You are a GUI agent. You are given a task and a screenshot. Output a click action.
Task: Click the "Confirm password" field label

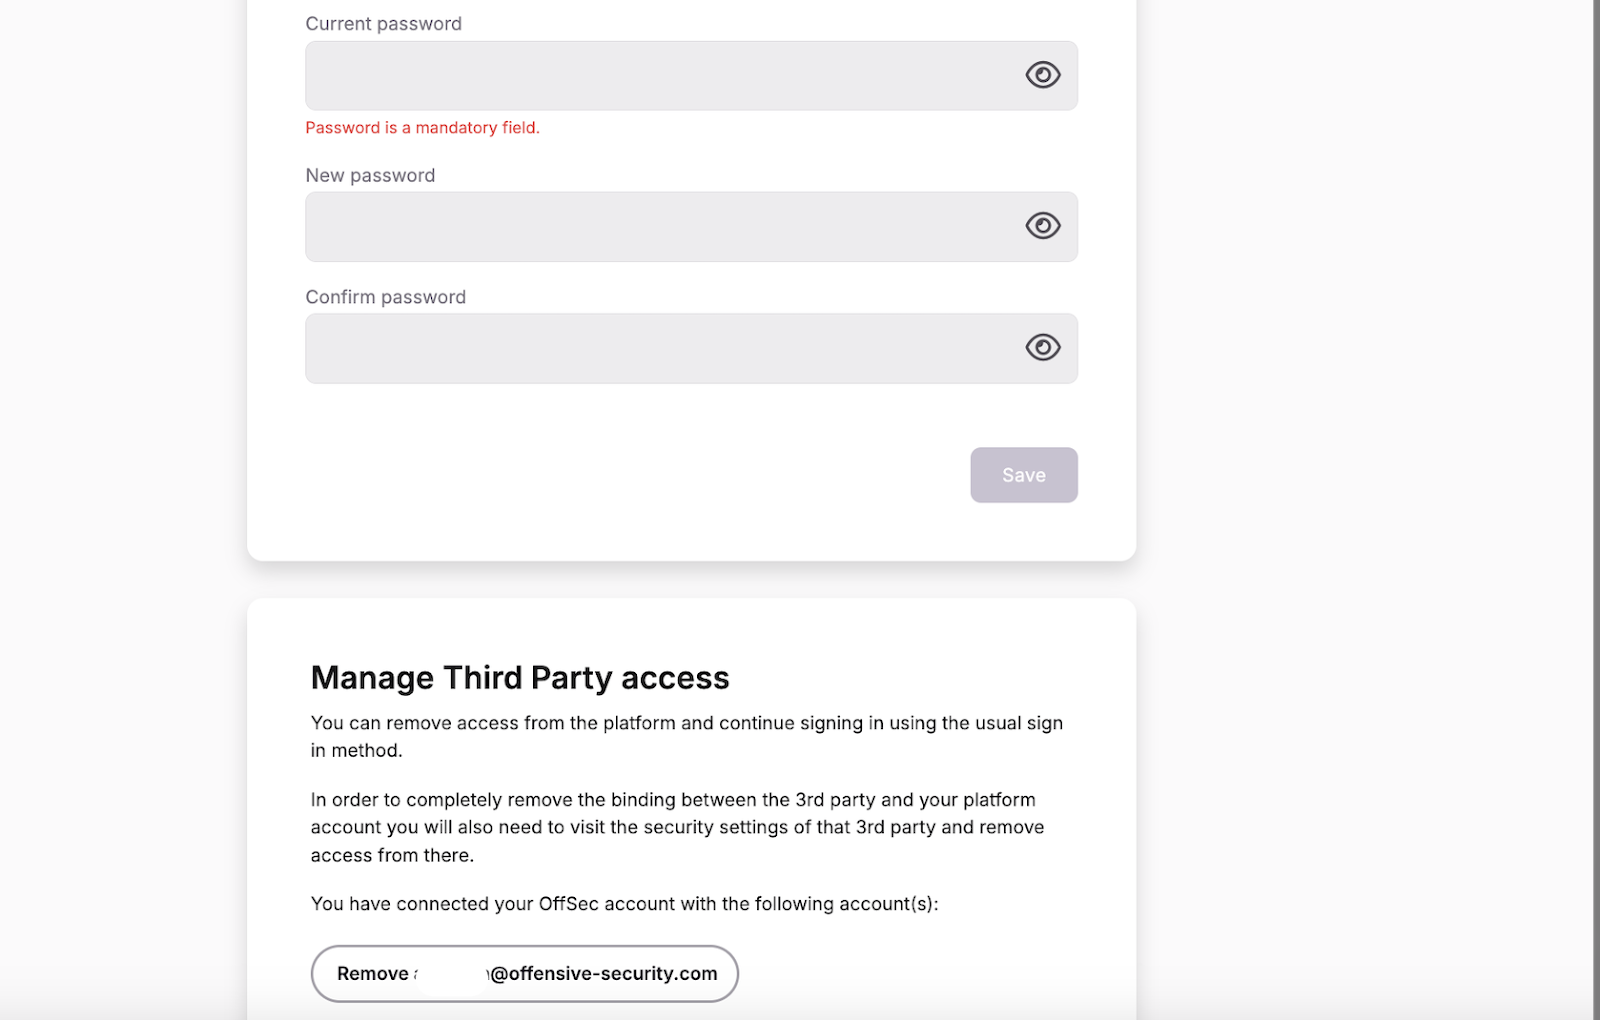point(385,297)
